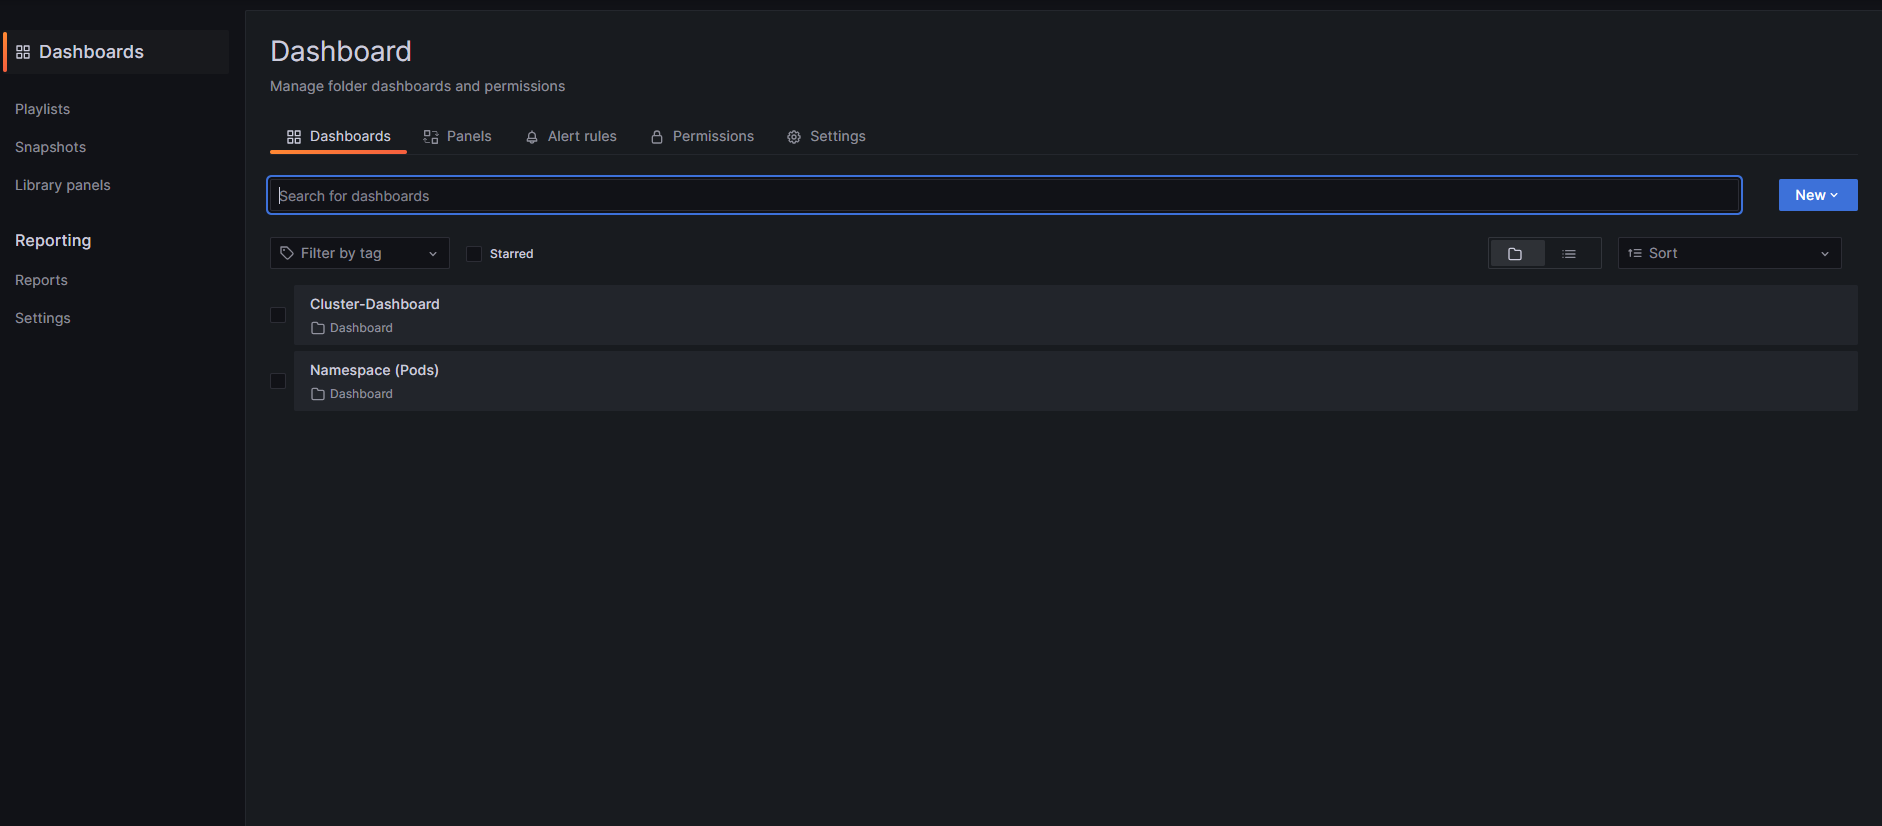Open Library panels in the sidebar

pyautogui.click(x=63, y=185)
